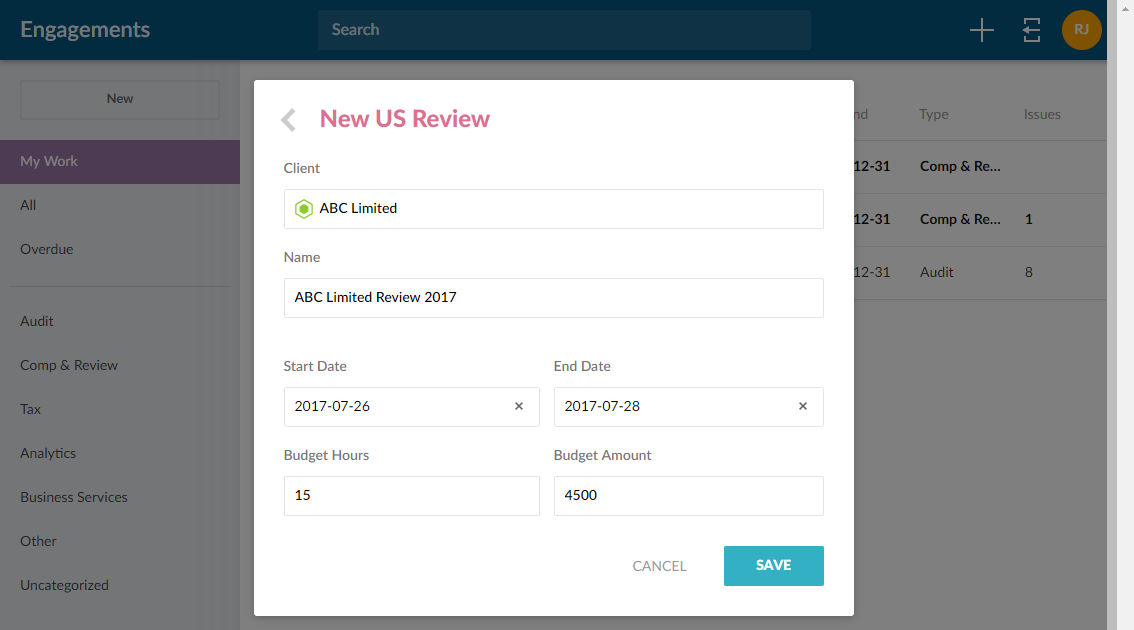Clear the End Date using its X icon
This screenshot has height=630, width=1134.
point(803,407)
